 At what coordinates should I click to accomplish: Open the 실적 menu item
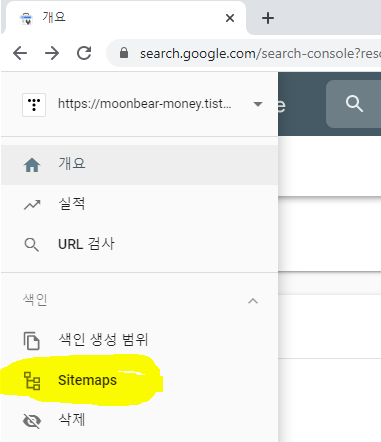click(139, 205)
